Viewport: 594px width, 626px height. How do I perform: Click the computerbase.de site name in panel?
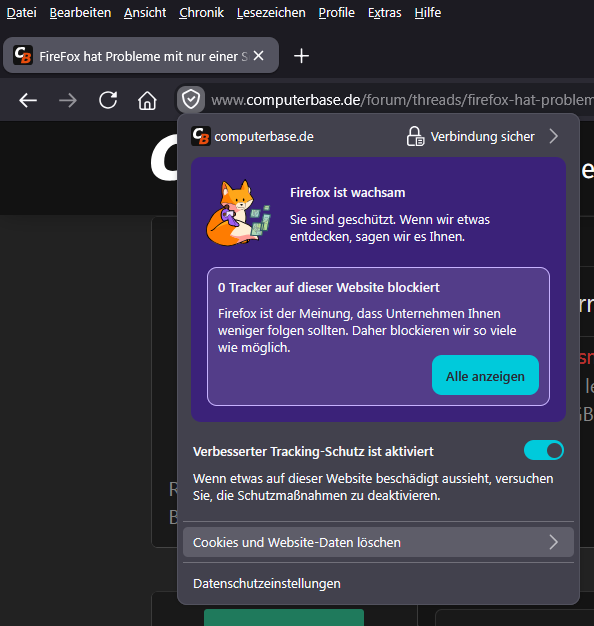pos(264,137)
